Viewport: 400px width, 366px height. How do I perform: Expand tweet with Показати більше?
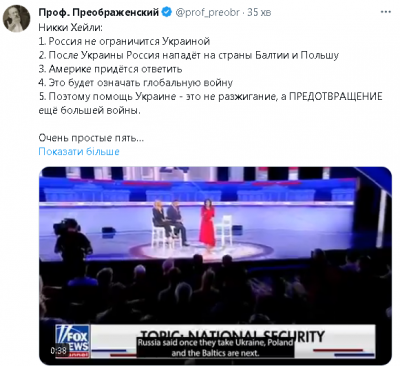point(79,151)
